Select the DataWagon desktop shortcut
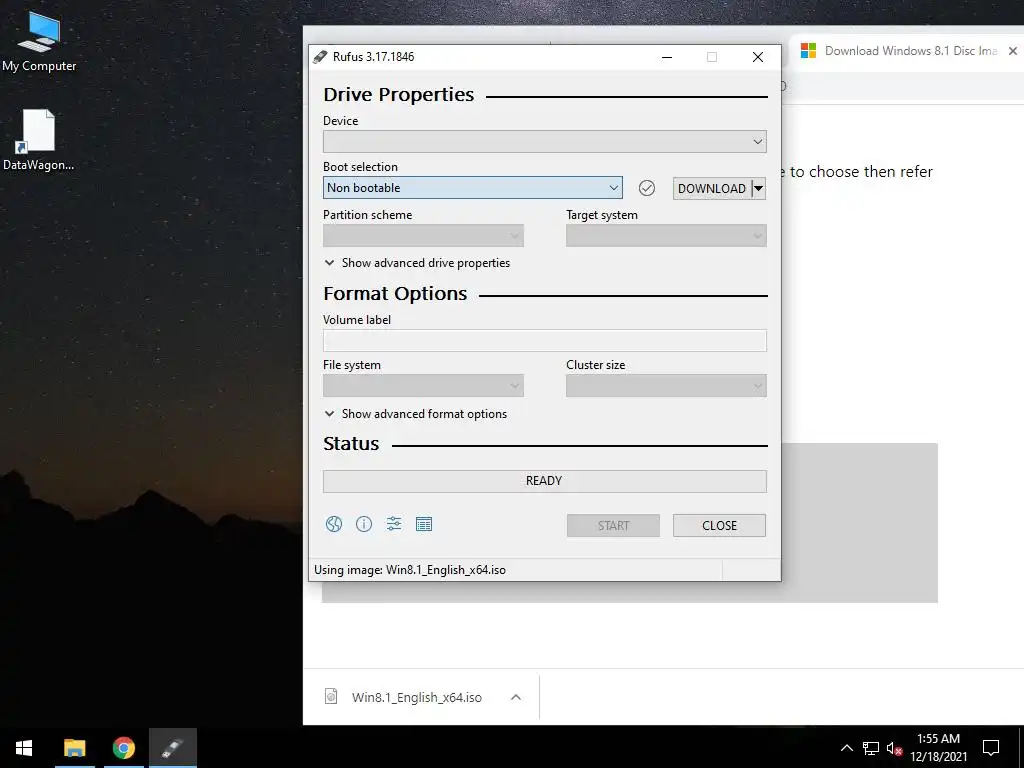This screenshot has height=768, width=1024. pyautogui.click(x=39, y=140)
